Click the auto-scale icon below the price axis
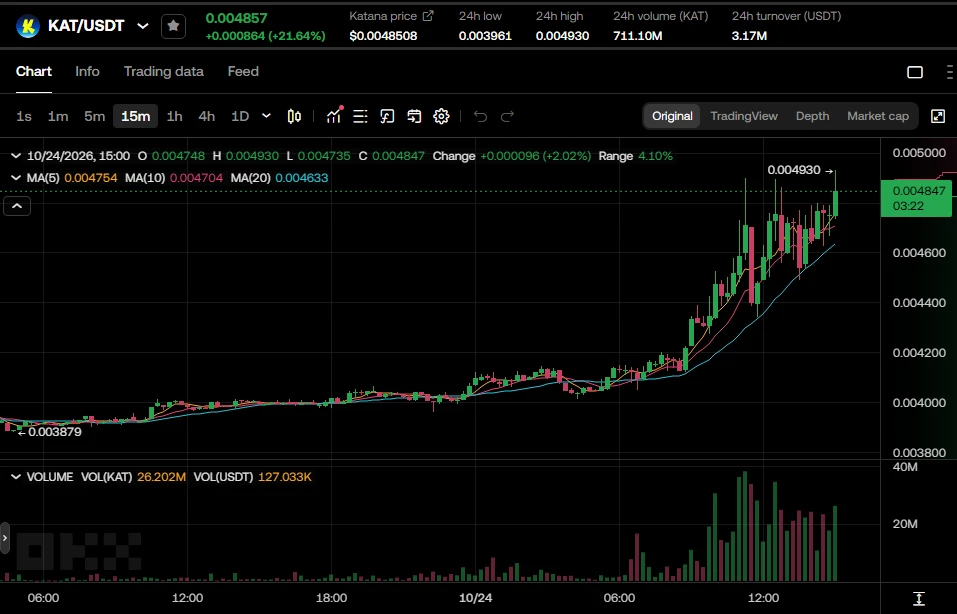The image size is (957, 614). (919, 598)
